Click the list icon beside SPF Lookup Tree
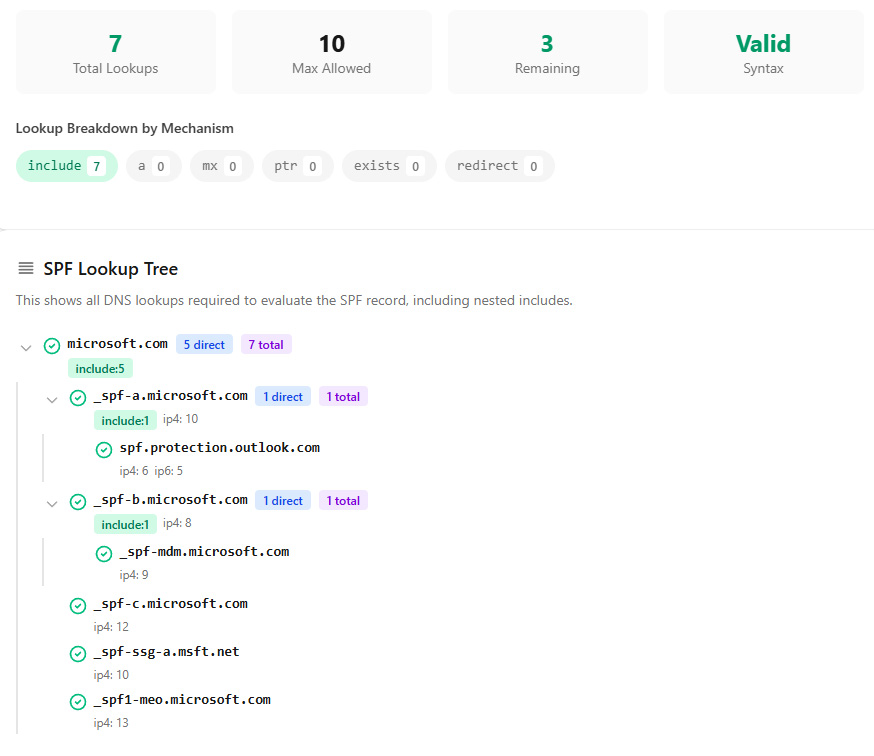The height and width of the screenshot is (756, 874). (26, 269)
